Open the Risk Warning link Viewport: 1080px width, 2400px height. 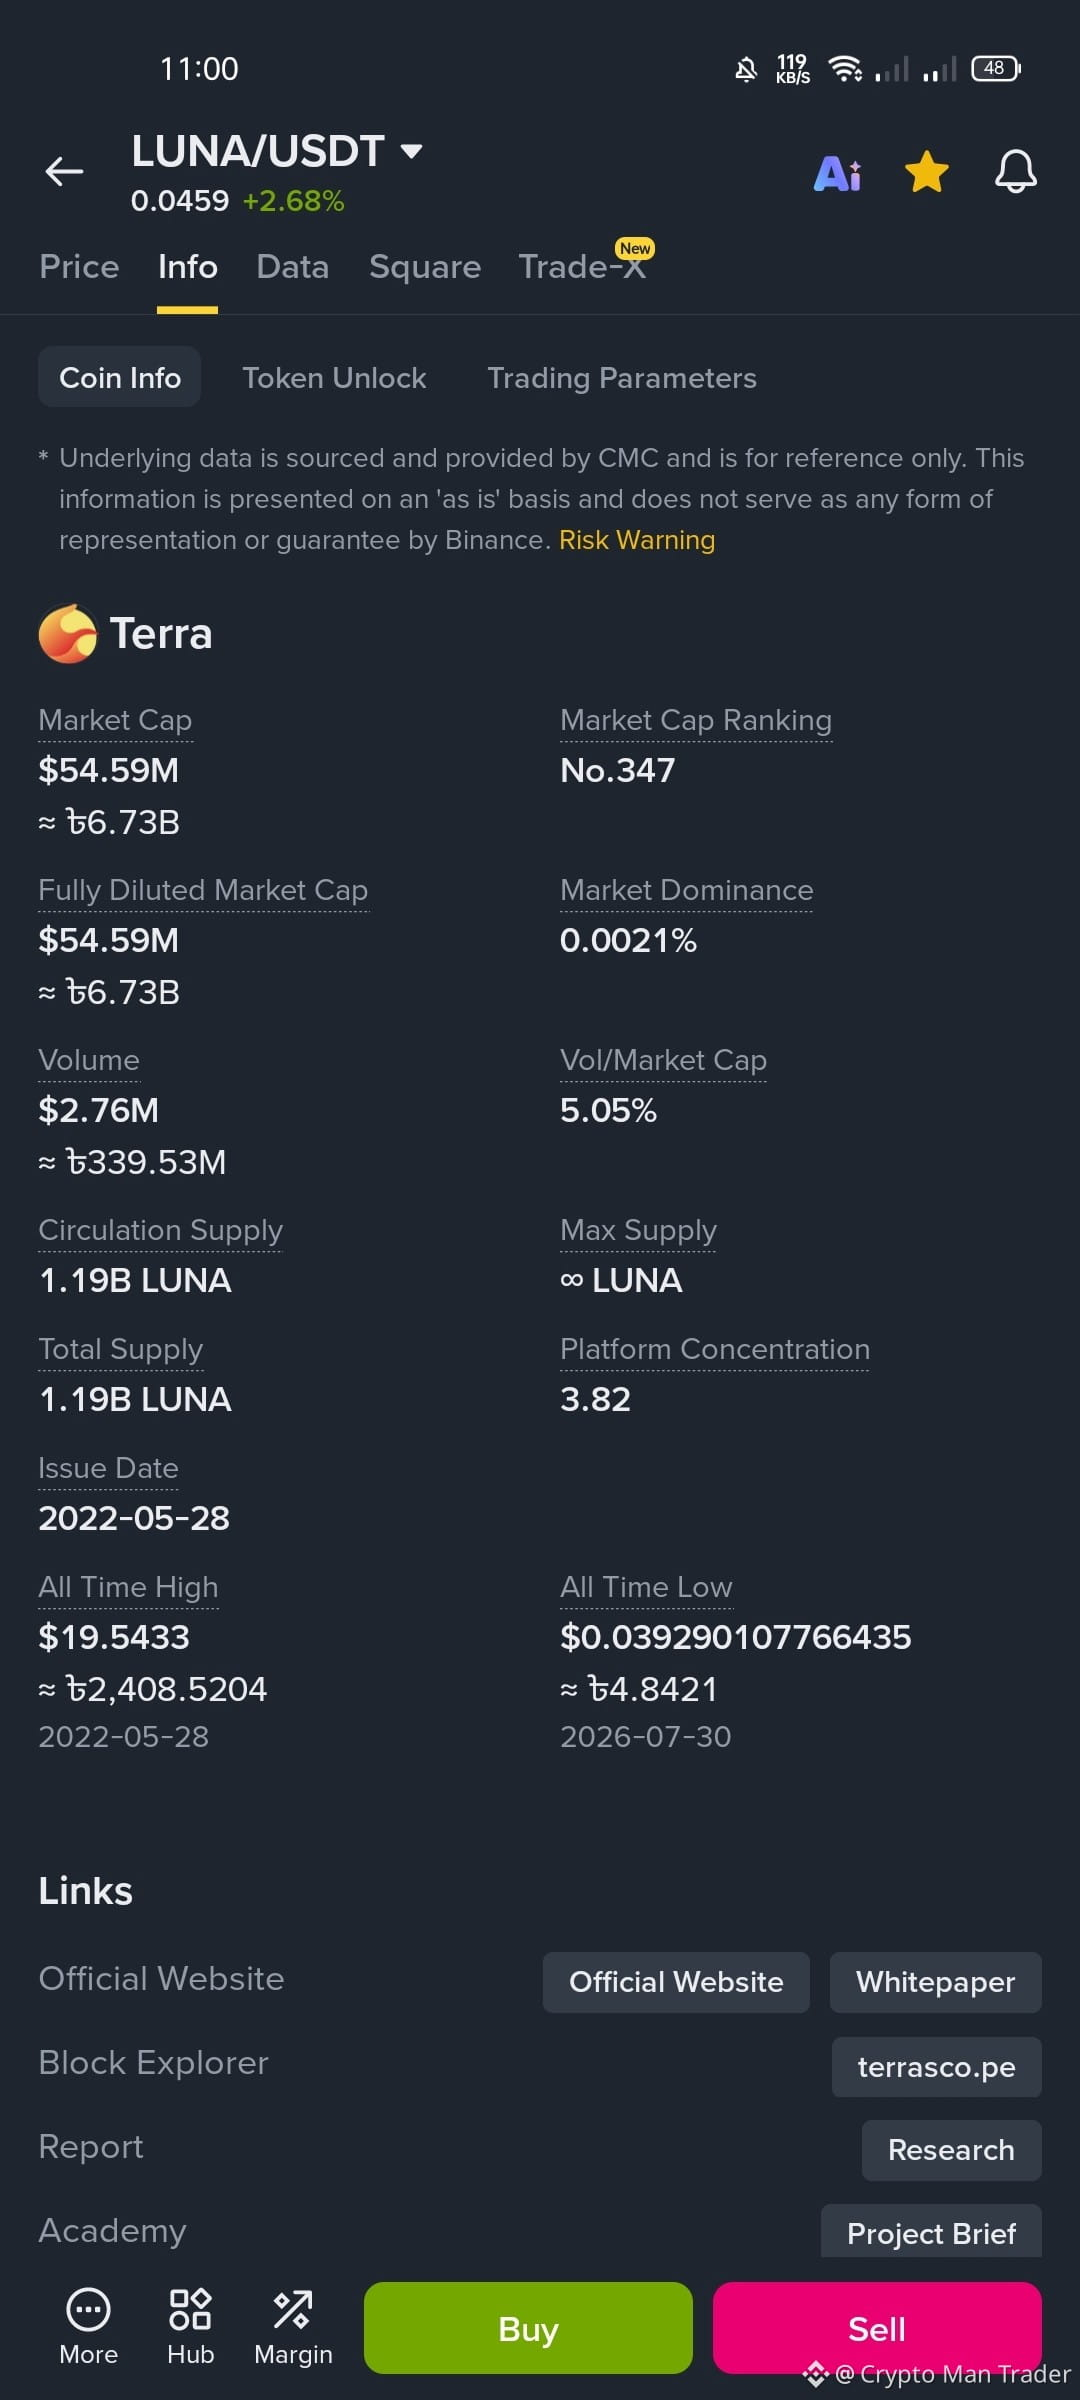[x=637, y=540]
